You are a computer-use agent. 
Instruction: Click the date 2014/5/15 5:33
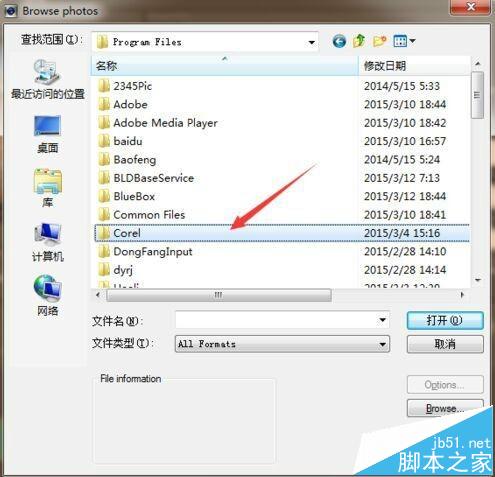point(402,86)
